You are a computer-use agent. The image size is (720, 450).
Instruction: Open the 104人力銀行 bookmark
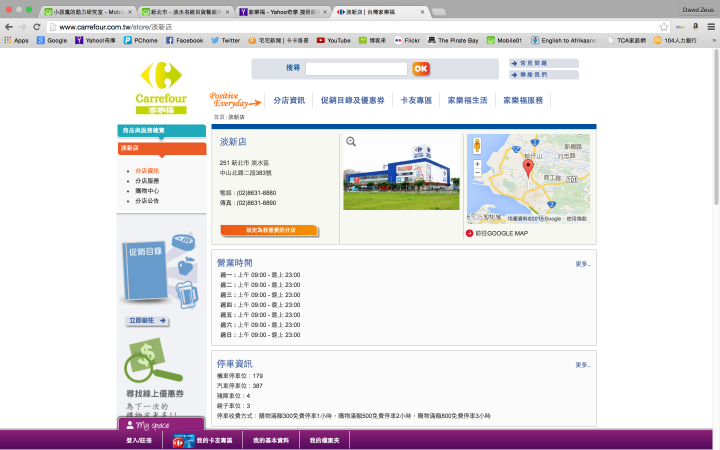coord(675,40)
